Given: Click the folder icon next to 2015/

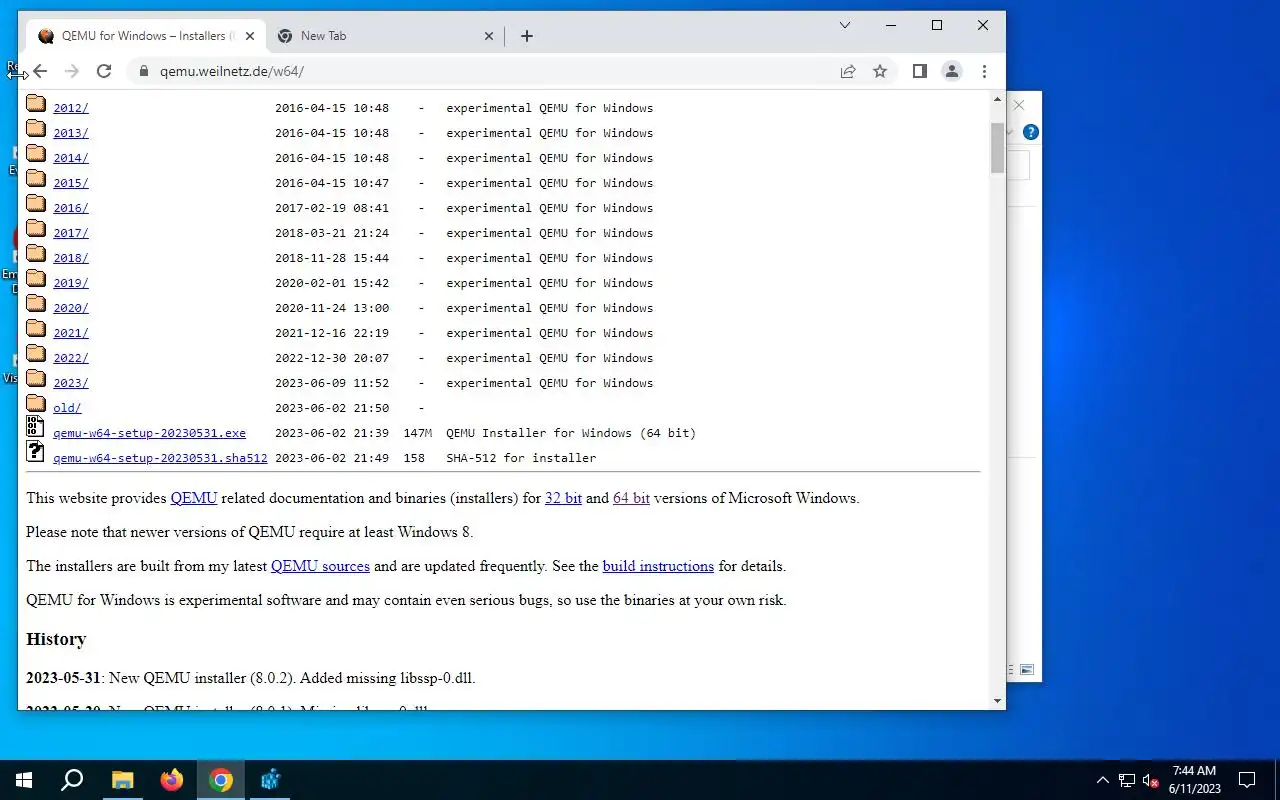Looking at the screenshot, I should pyautogui.click(x=36, y=178).
